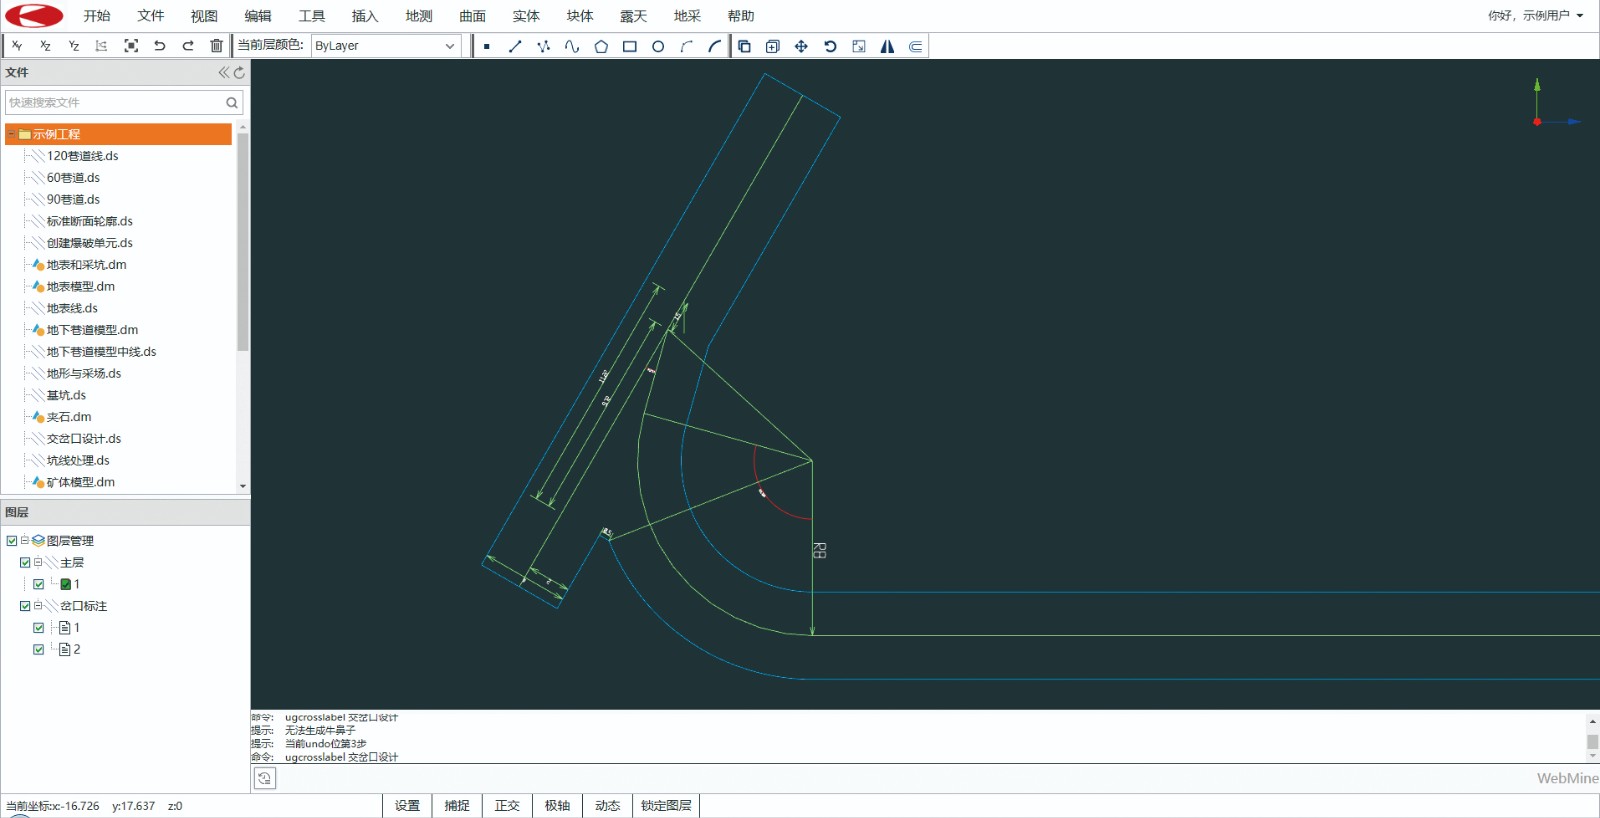Open the 地测 menu

pyautogui.click(x=419, y=16)
